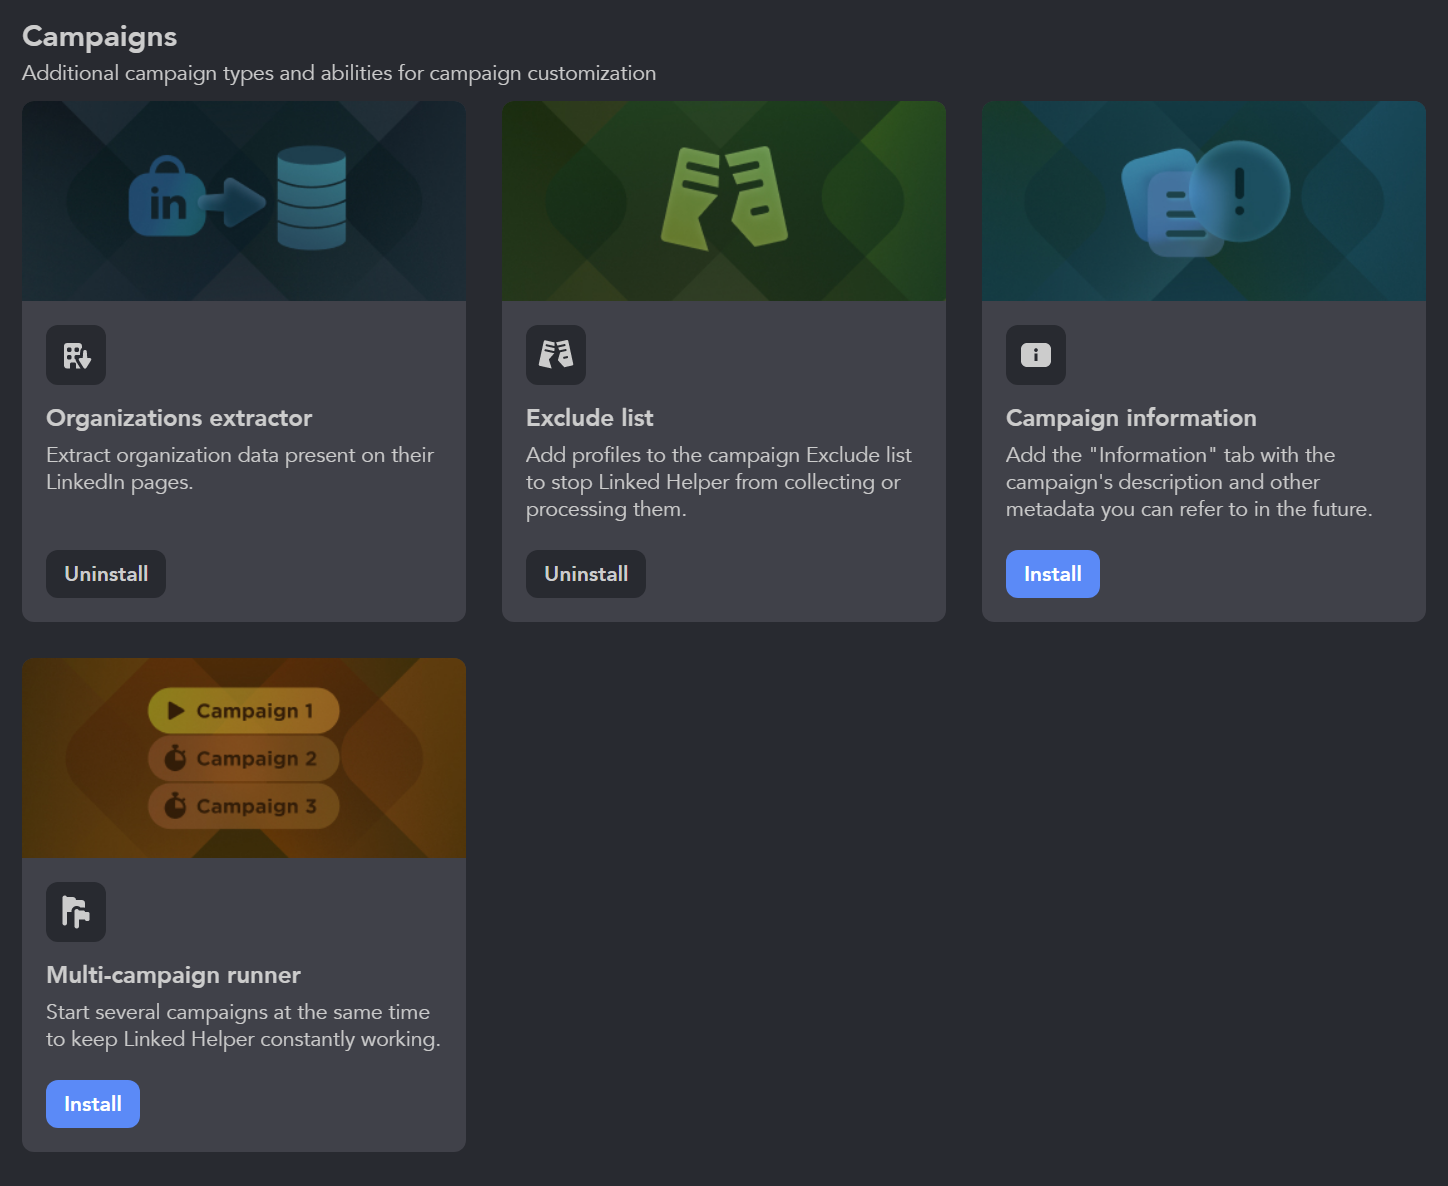
Task: Click the timer icon beside Campaign 3
Action: [x=177, y=806]
